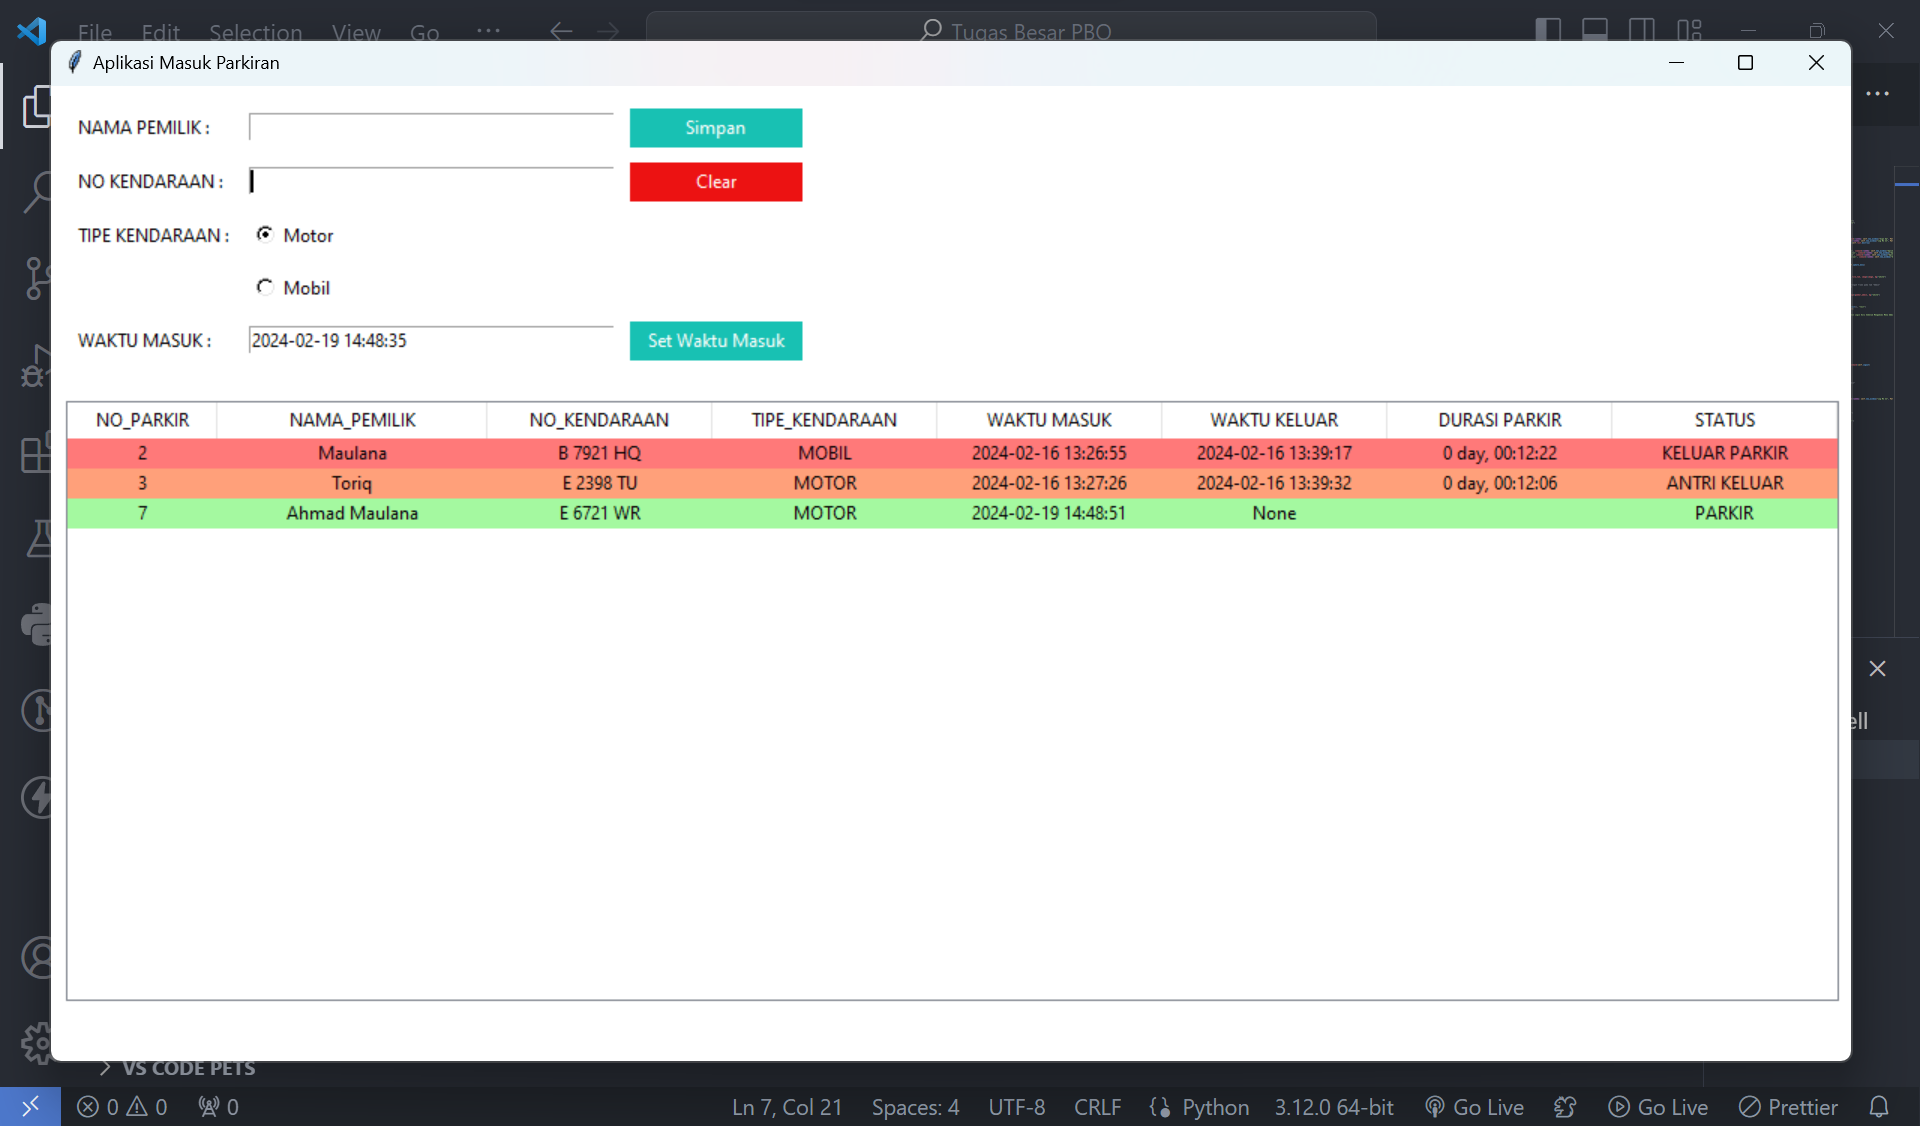Select the Motor radio button
This screenshot has height=1126, width=1920.
click(x=265, y=234)
